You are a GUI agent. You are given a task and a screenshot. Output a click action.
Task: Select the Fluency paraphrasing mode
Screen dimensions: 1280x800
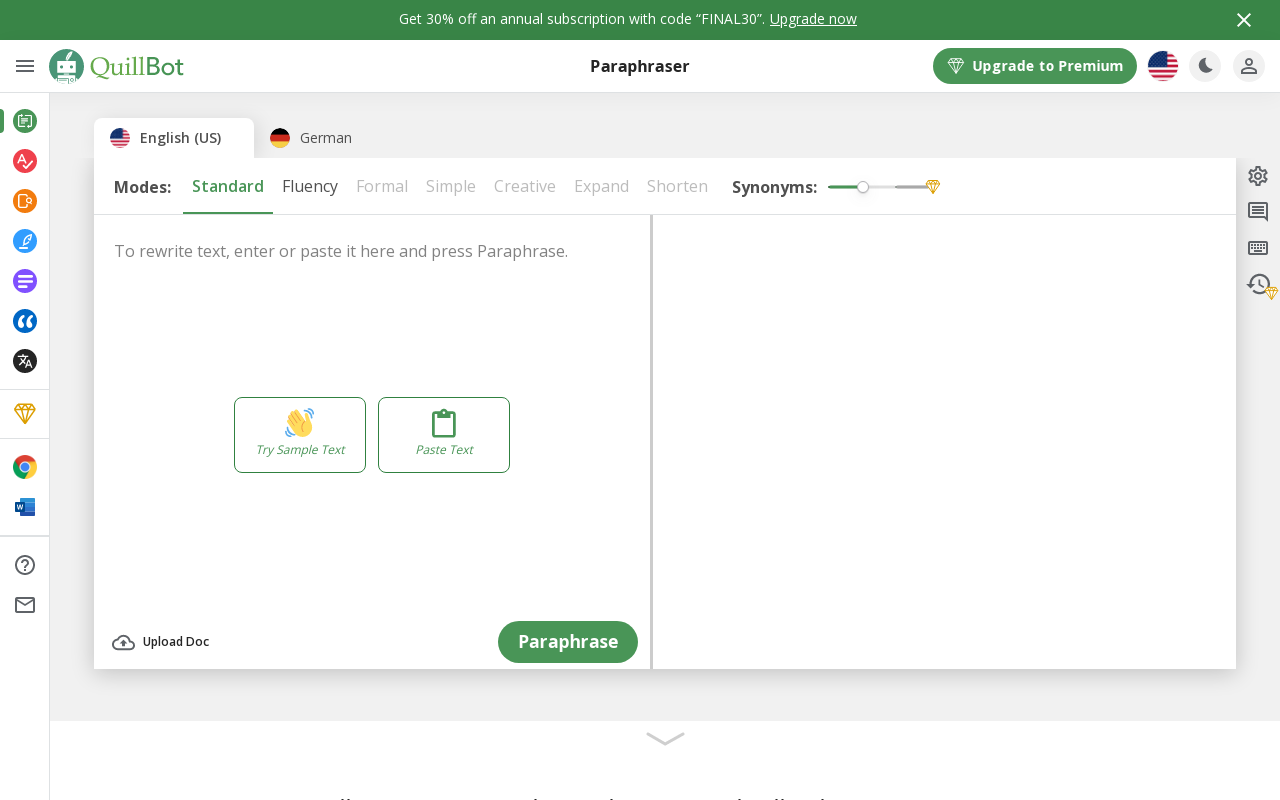310,186
